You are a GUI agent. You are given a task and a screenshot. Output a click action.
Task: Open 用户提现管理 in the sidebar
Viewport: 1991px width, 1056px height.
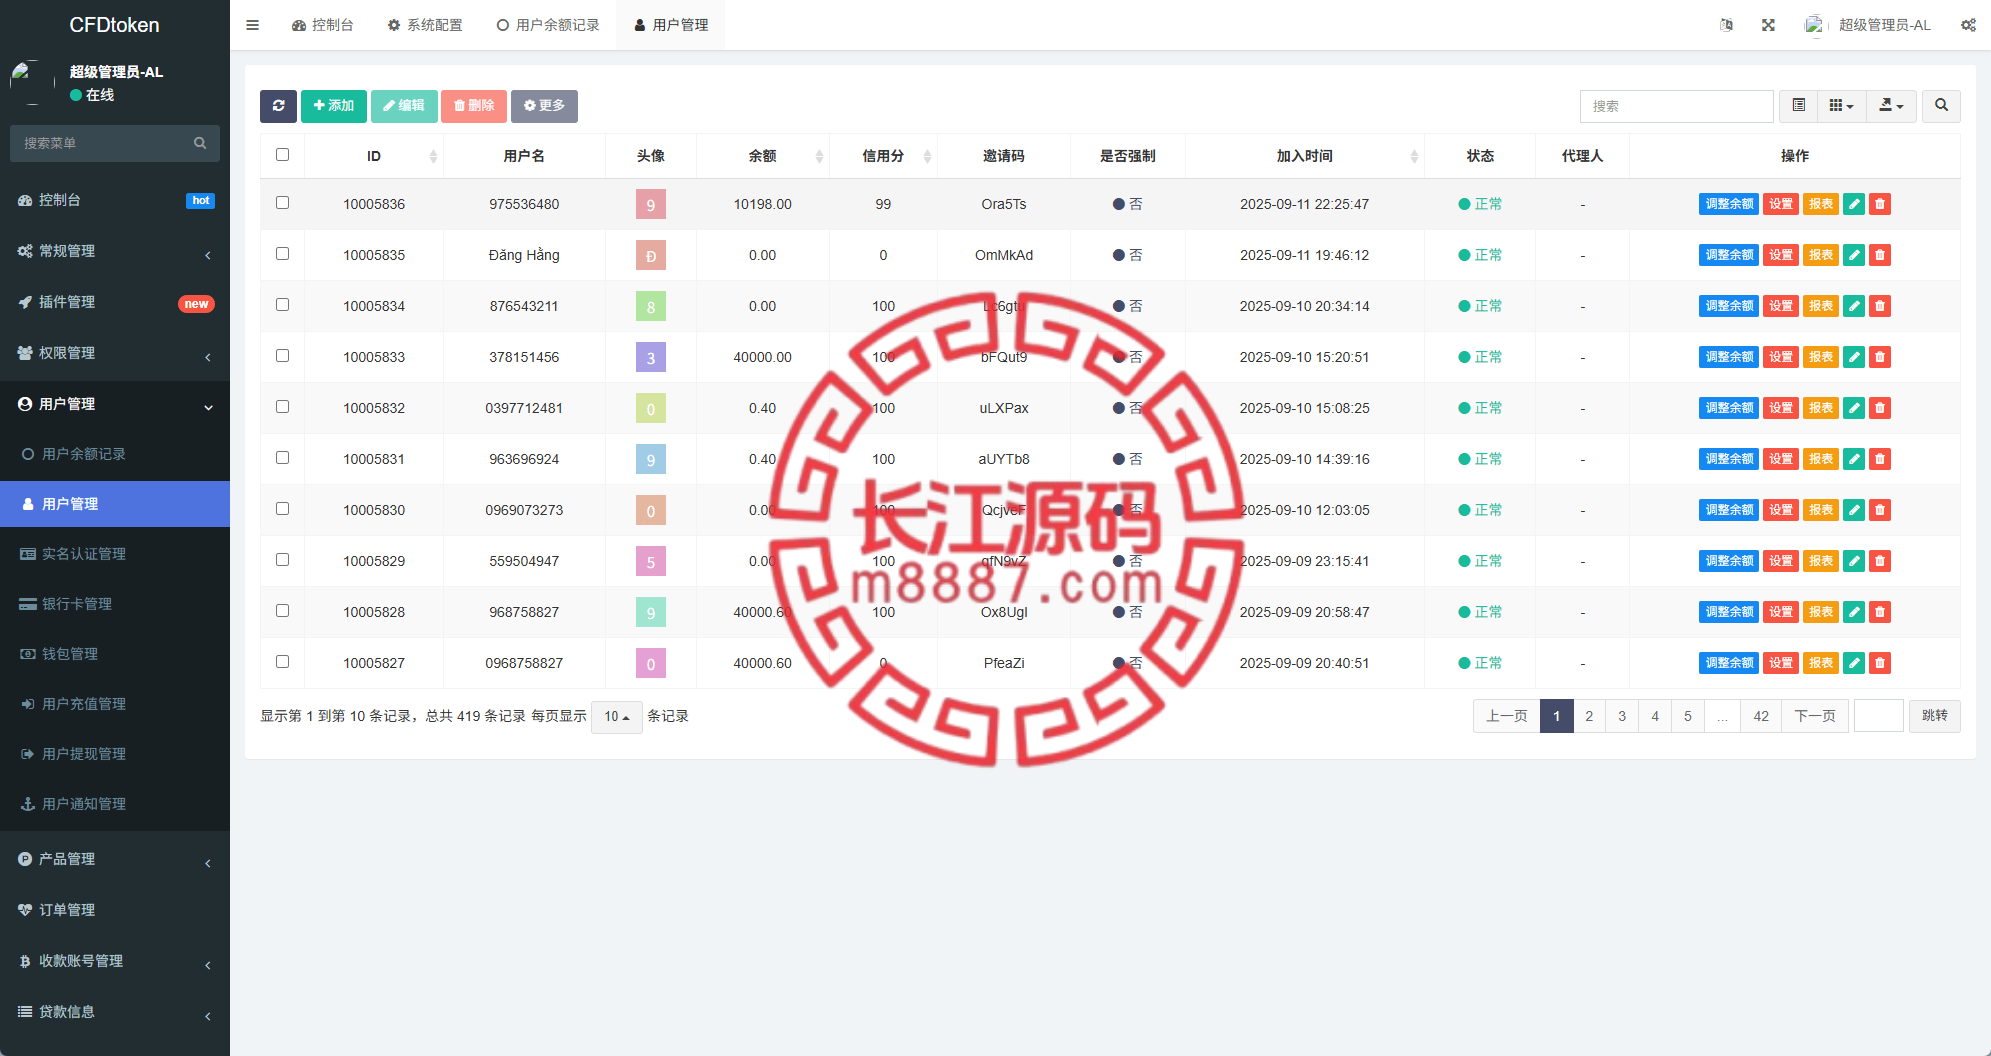point(115,754)
